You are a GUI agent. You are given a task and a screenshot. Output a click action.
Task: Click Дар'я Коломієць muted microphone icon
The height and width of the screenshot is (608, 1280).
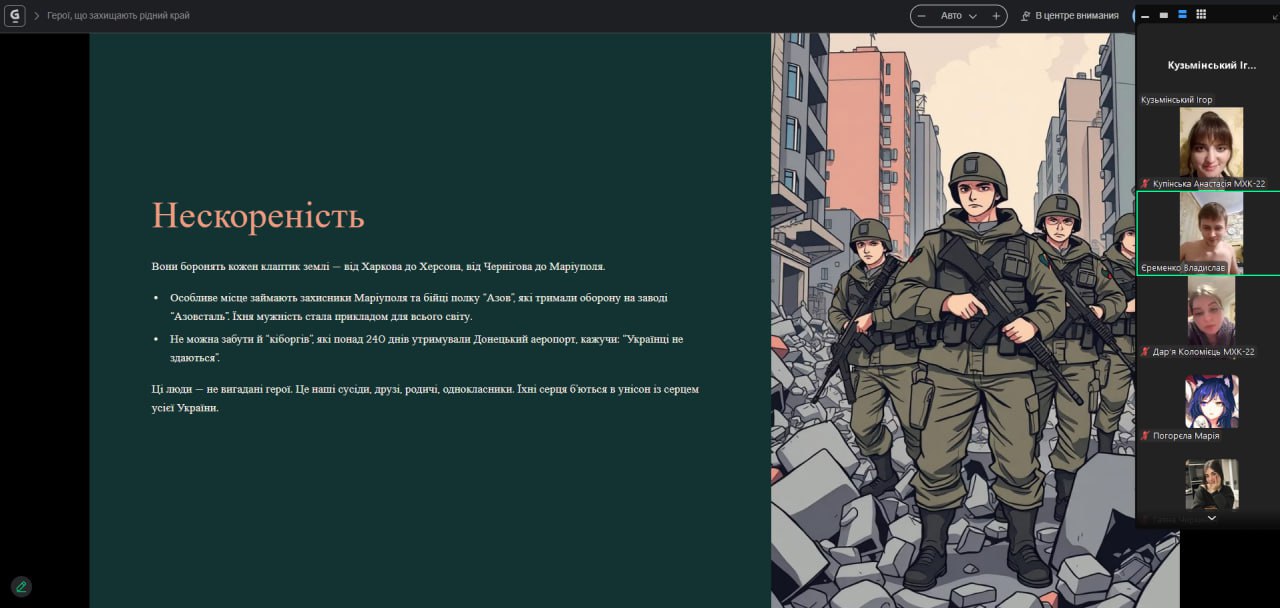(x=1146, y=352)
